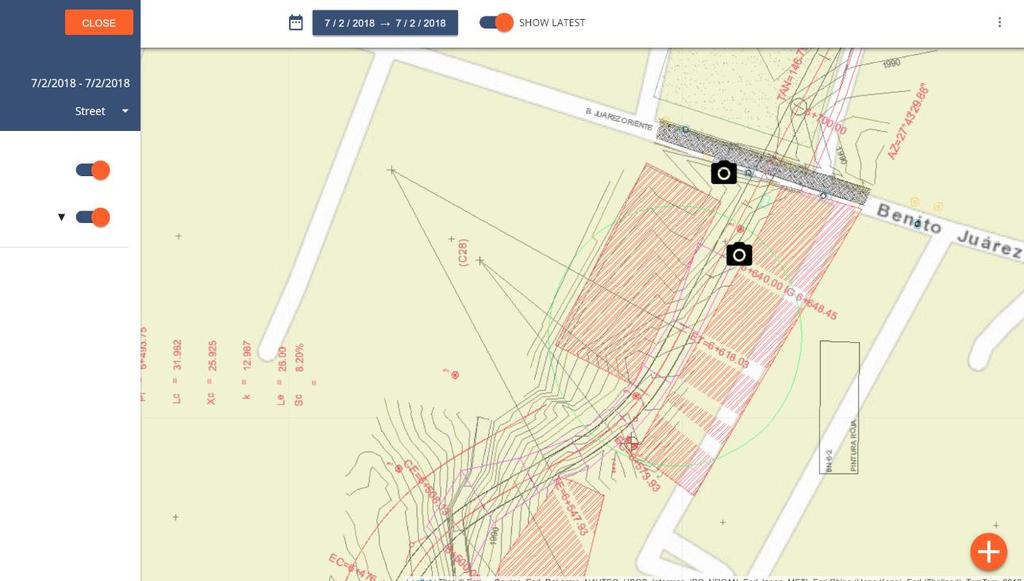1024x581 pixels.
Task: Click the Benito Juárez street label on map
Action: click(950, 232)
